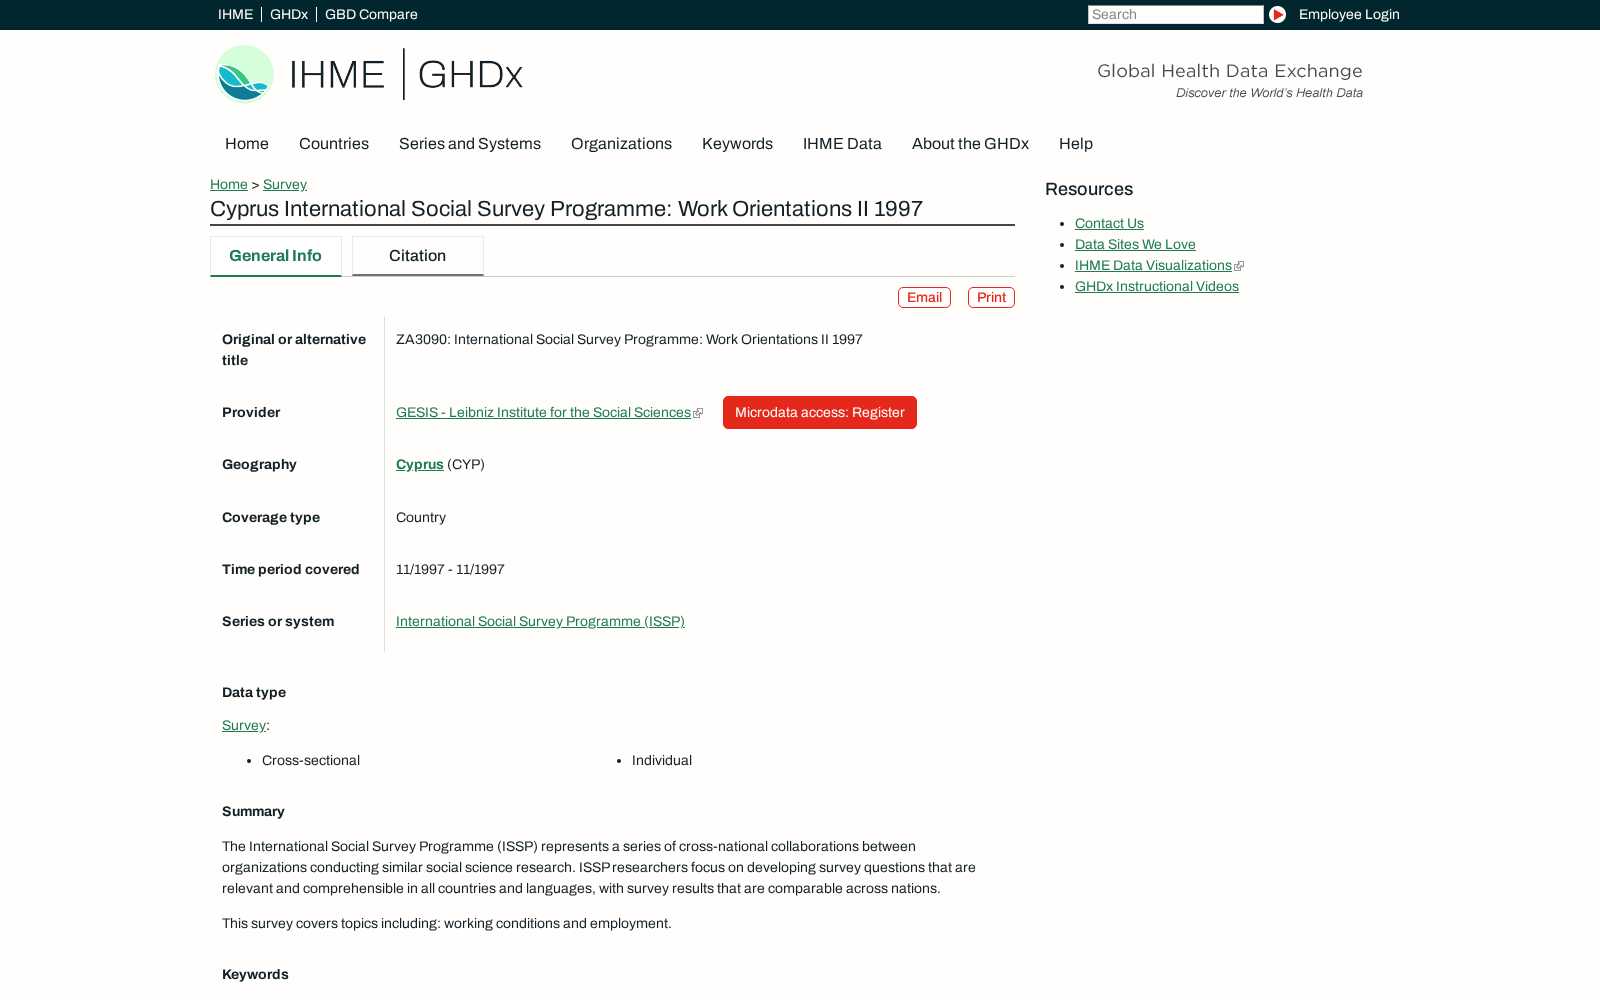Image resolution: width=1600 pixels, height=1000 pixels.
Task: Open the About the GHDx menu
Action: pyautogui.click(x=970, y=144)
